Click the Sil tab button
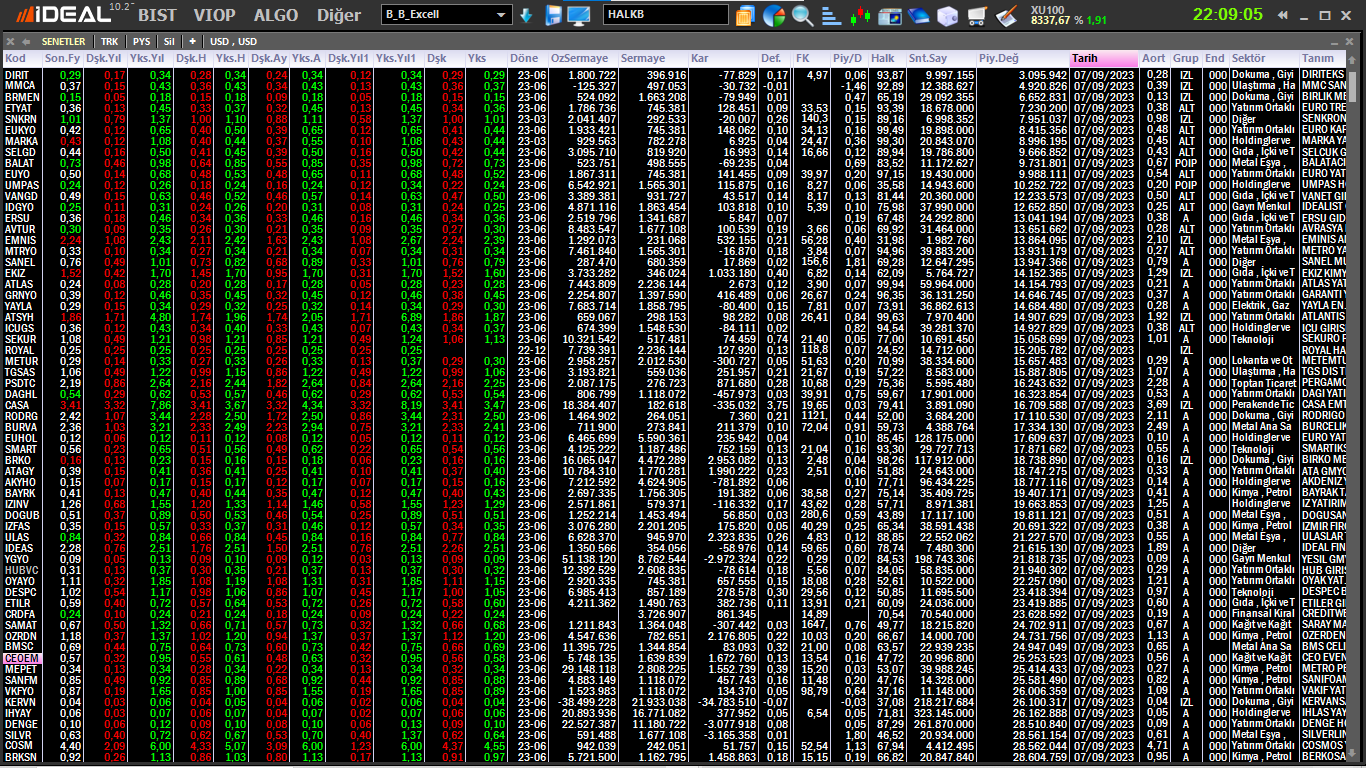Viewport: 1366px width, 768px height. pyautogui.click(x=169, y=42)
